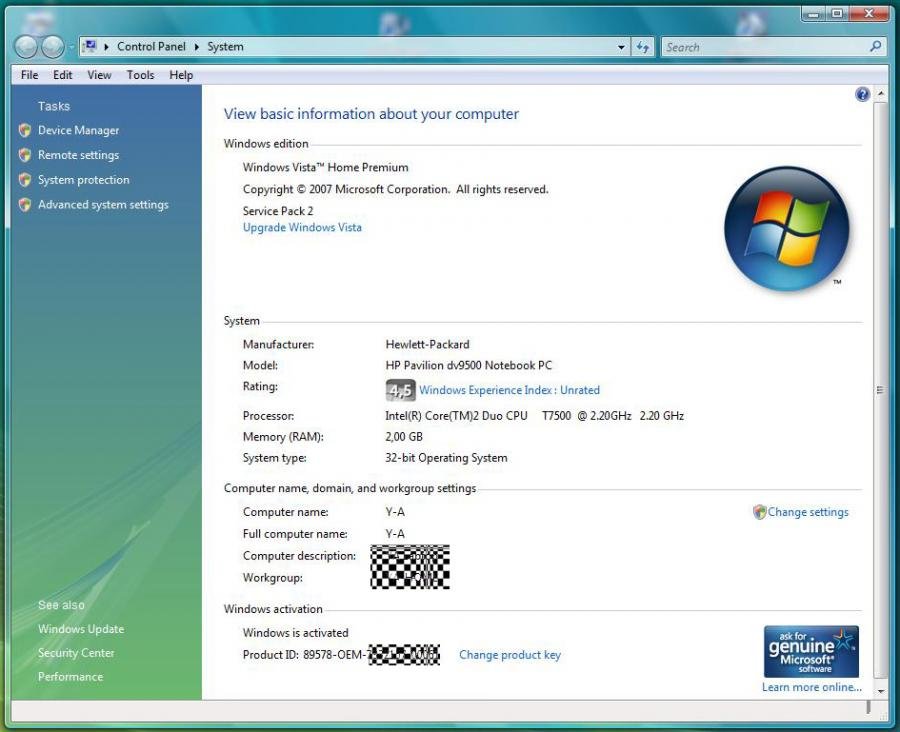Click the refresh icon beside address bar
900x732 pixels.
pyautogui.click(x=643, y=47)
